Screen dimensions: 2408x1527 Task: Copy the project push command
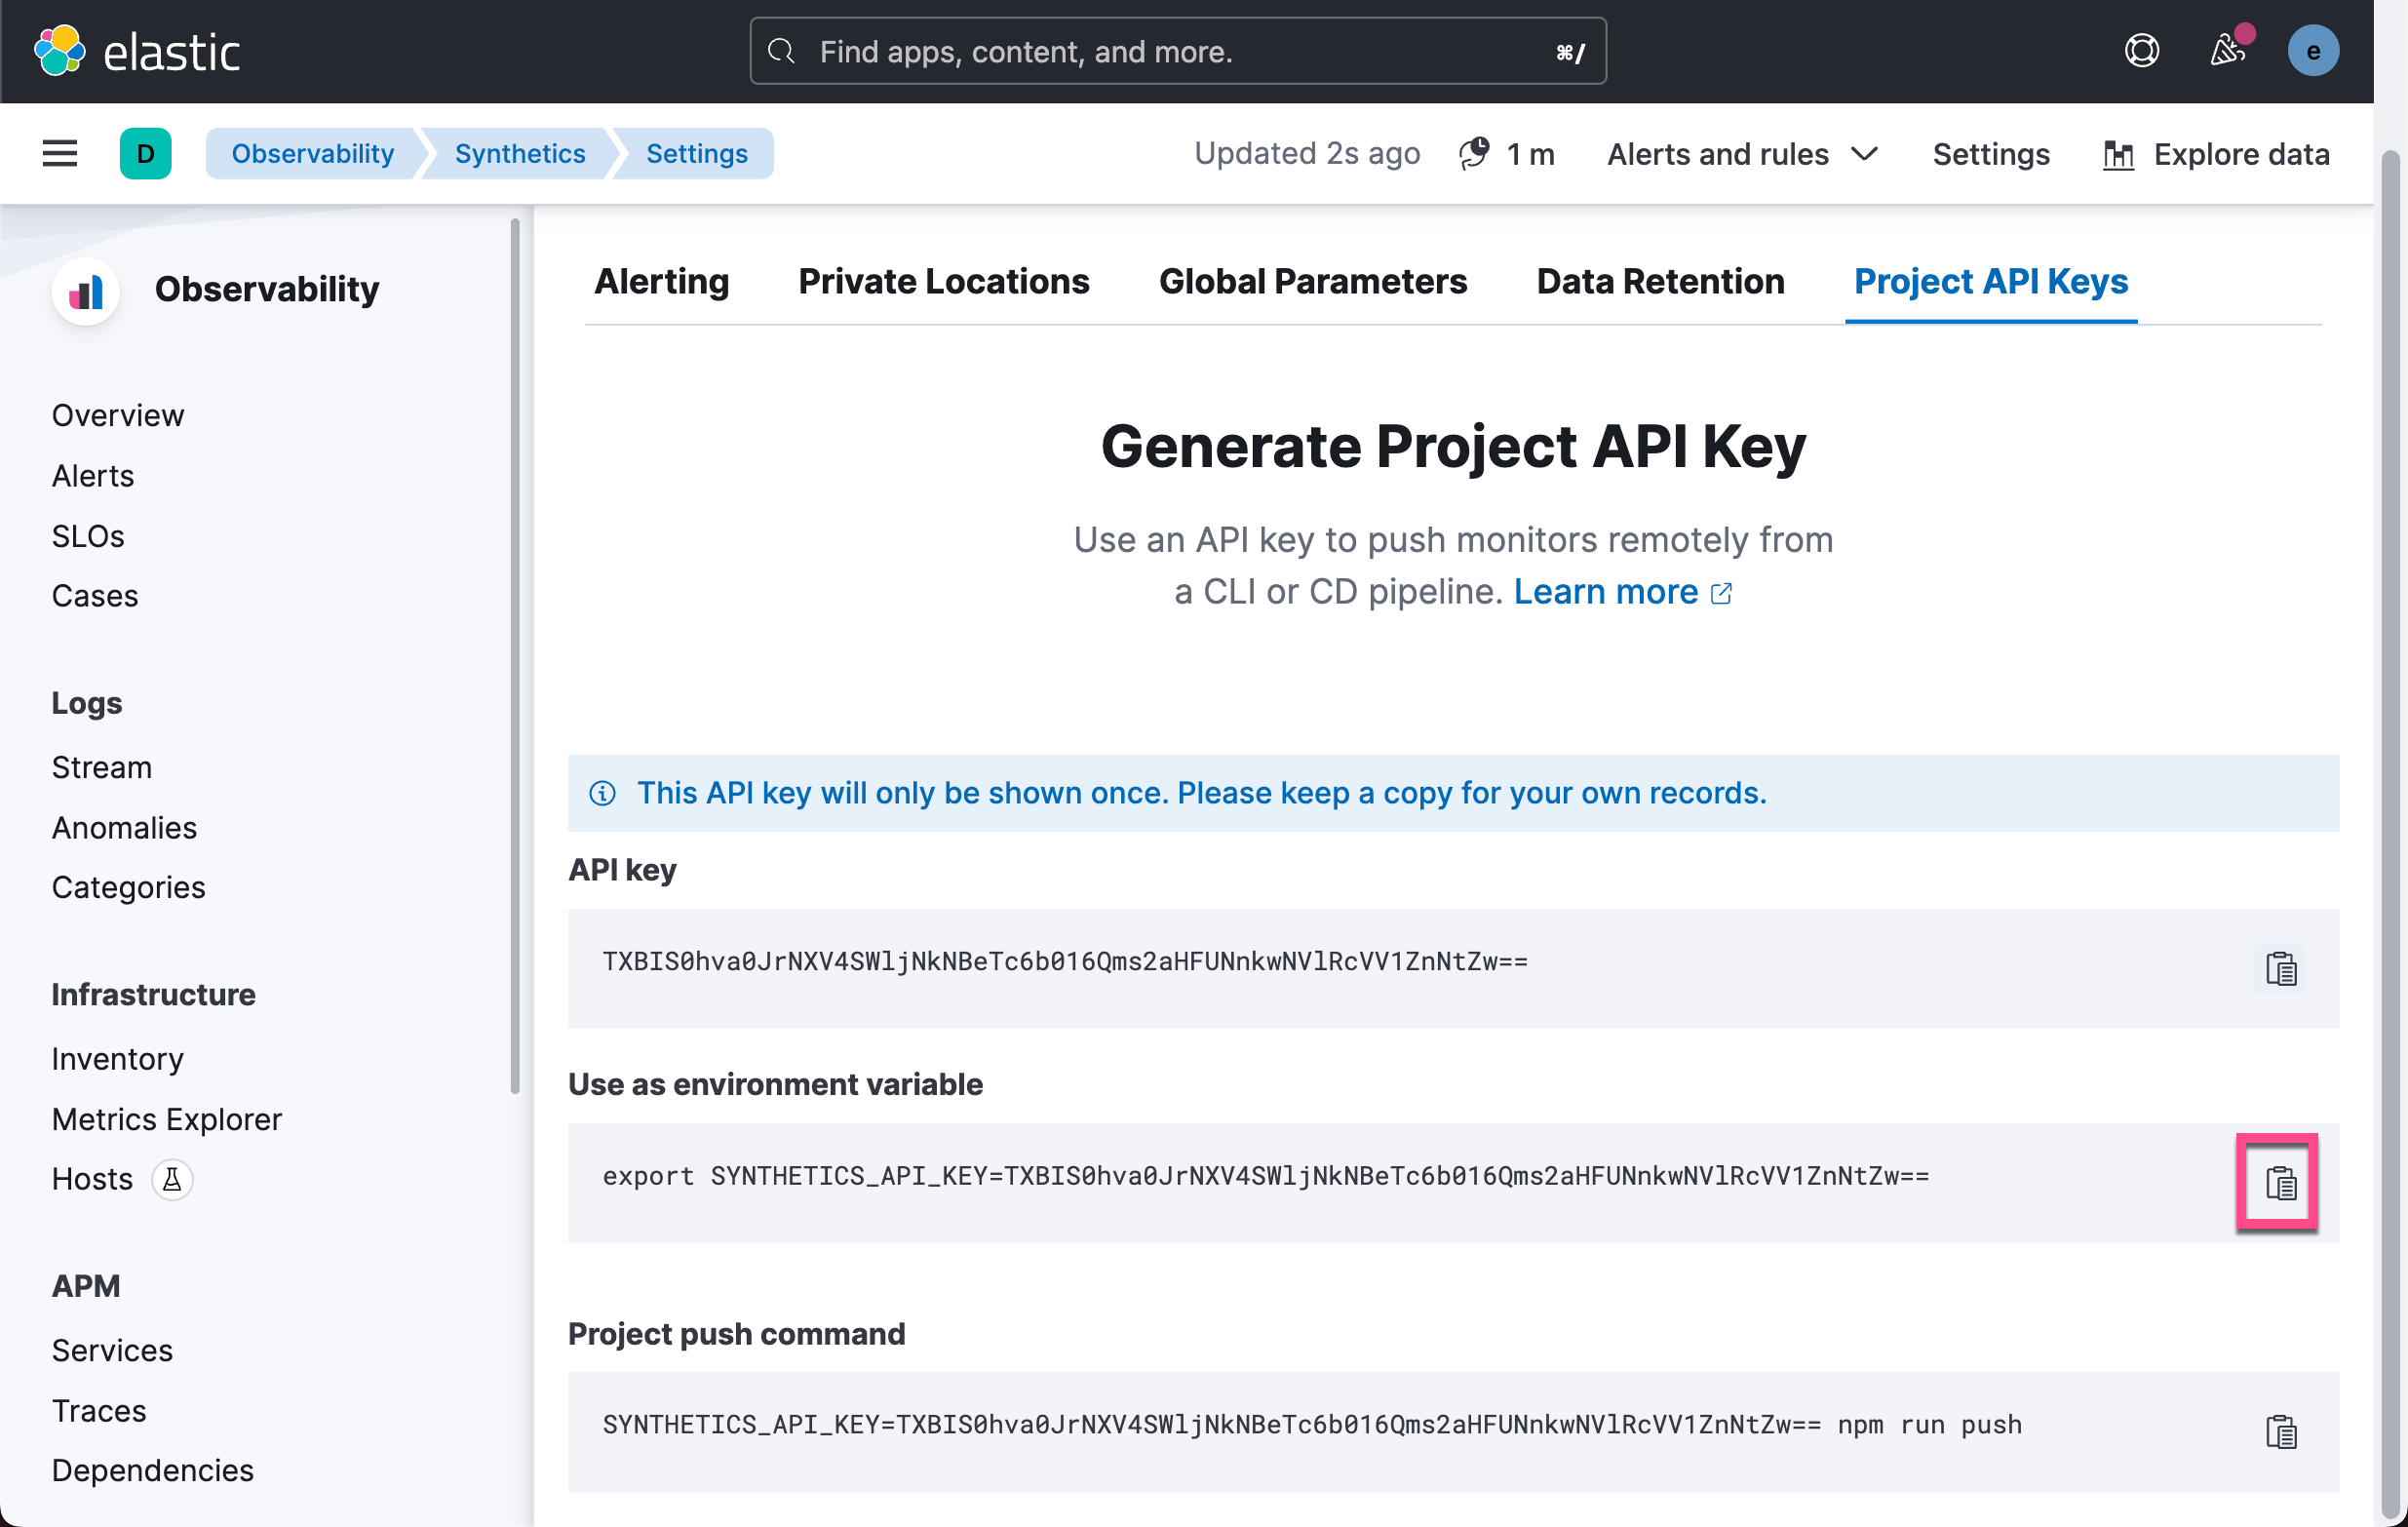pos(2280,1431)
